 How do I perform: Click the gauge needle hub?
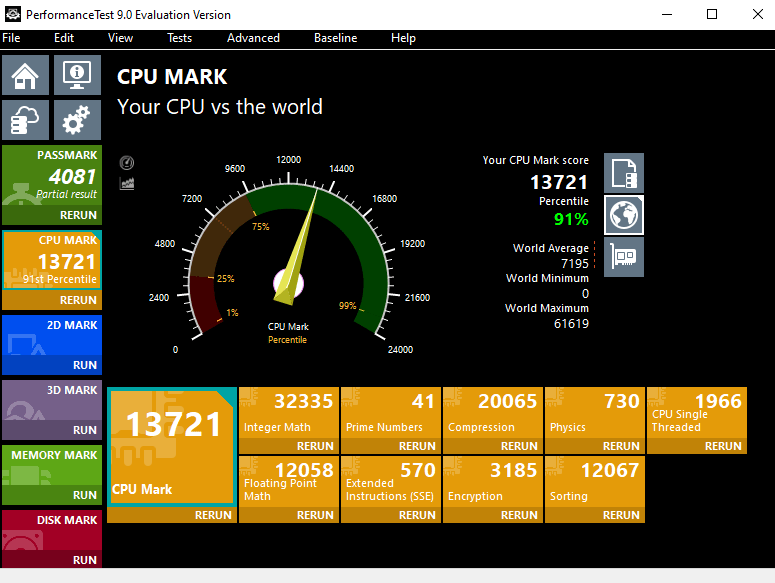(x=289, y=284)
